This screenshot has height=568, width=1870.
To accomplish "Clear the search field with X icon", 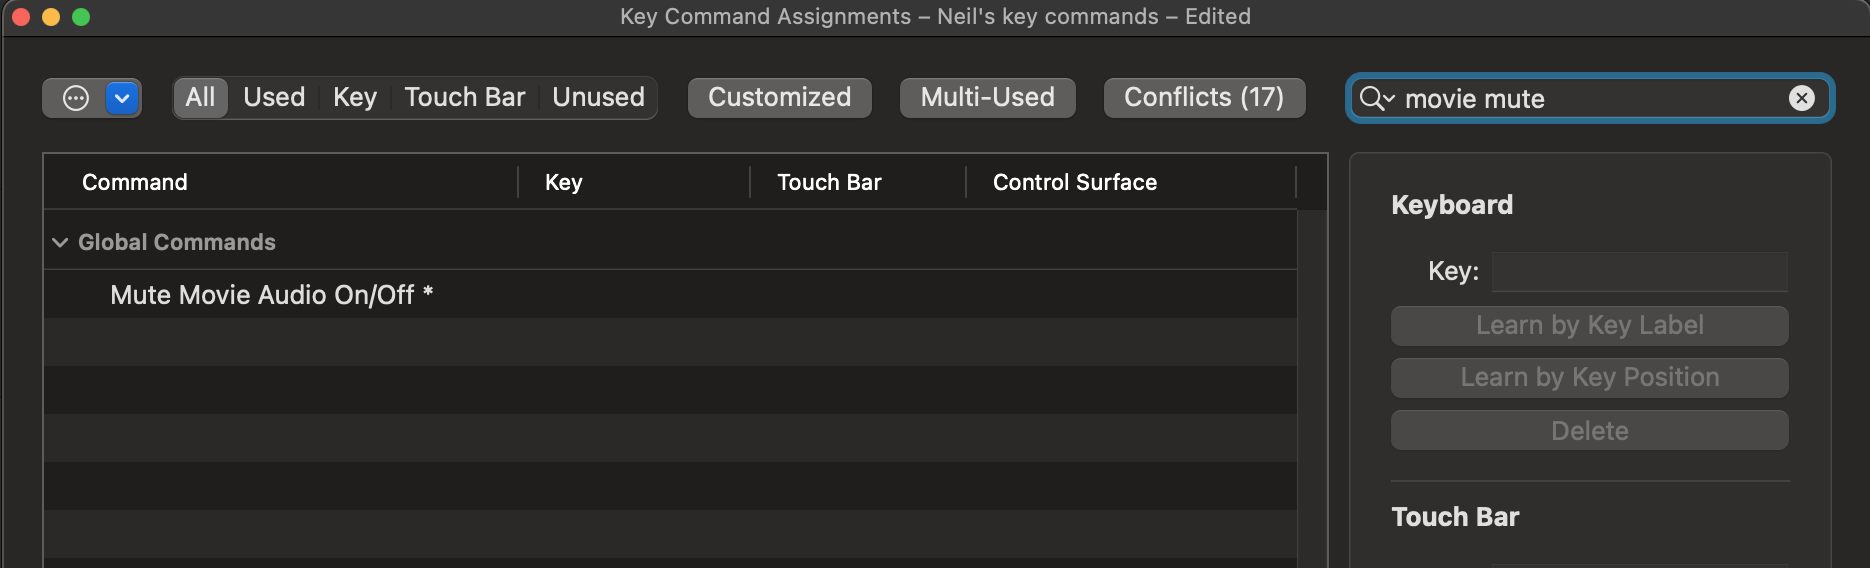I will click(x=1801, y=98).
